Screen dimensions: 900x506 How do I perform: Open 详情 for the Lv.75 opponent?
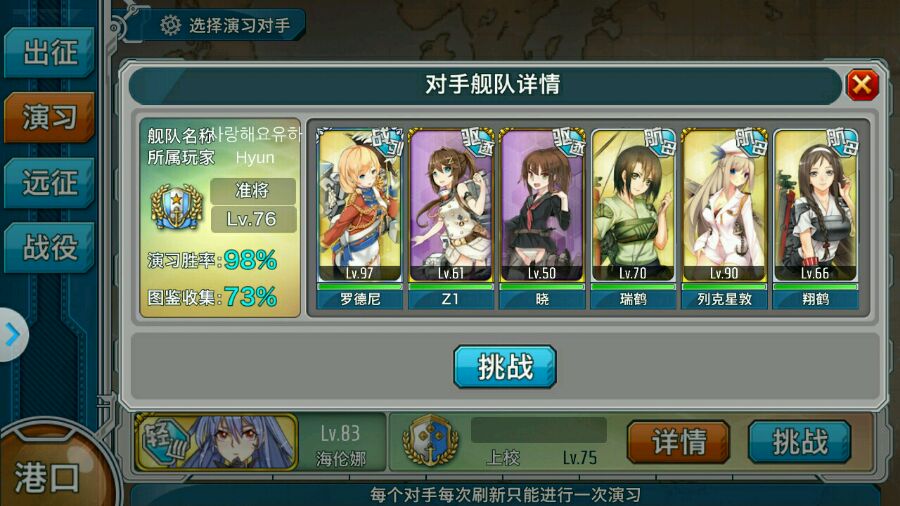coord(678,442)
